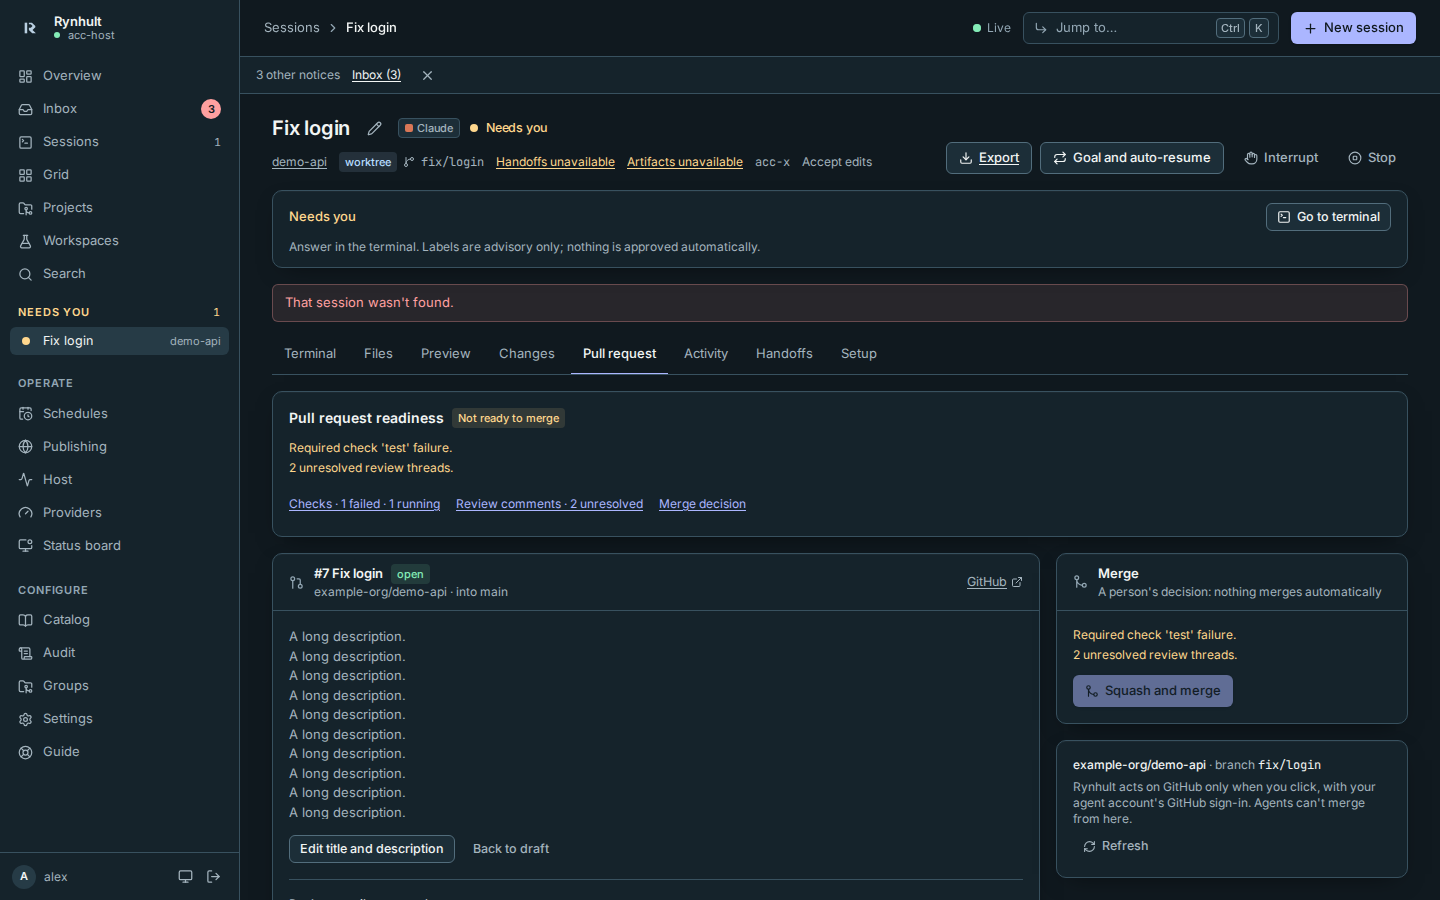Click Export button
The image size is (1440, 900).
989,158
